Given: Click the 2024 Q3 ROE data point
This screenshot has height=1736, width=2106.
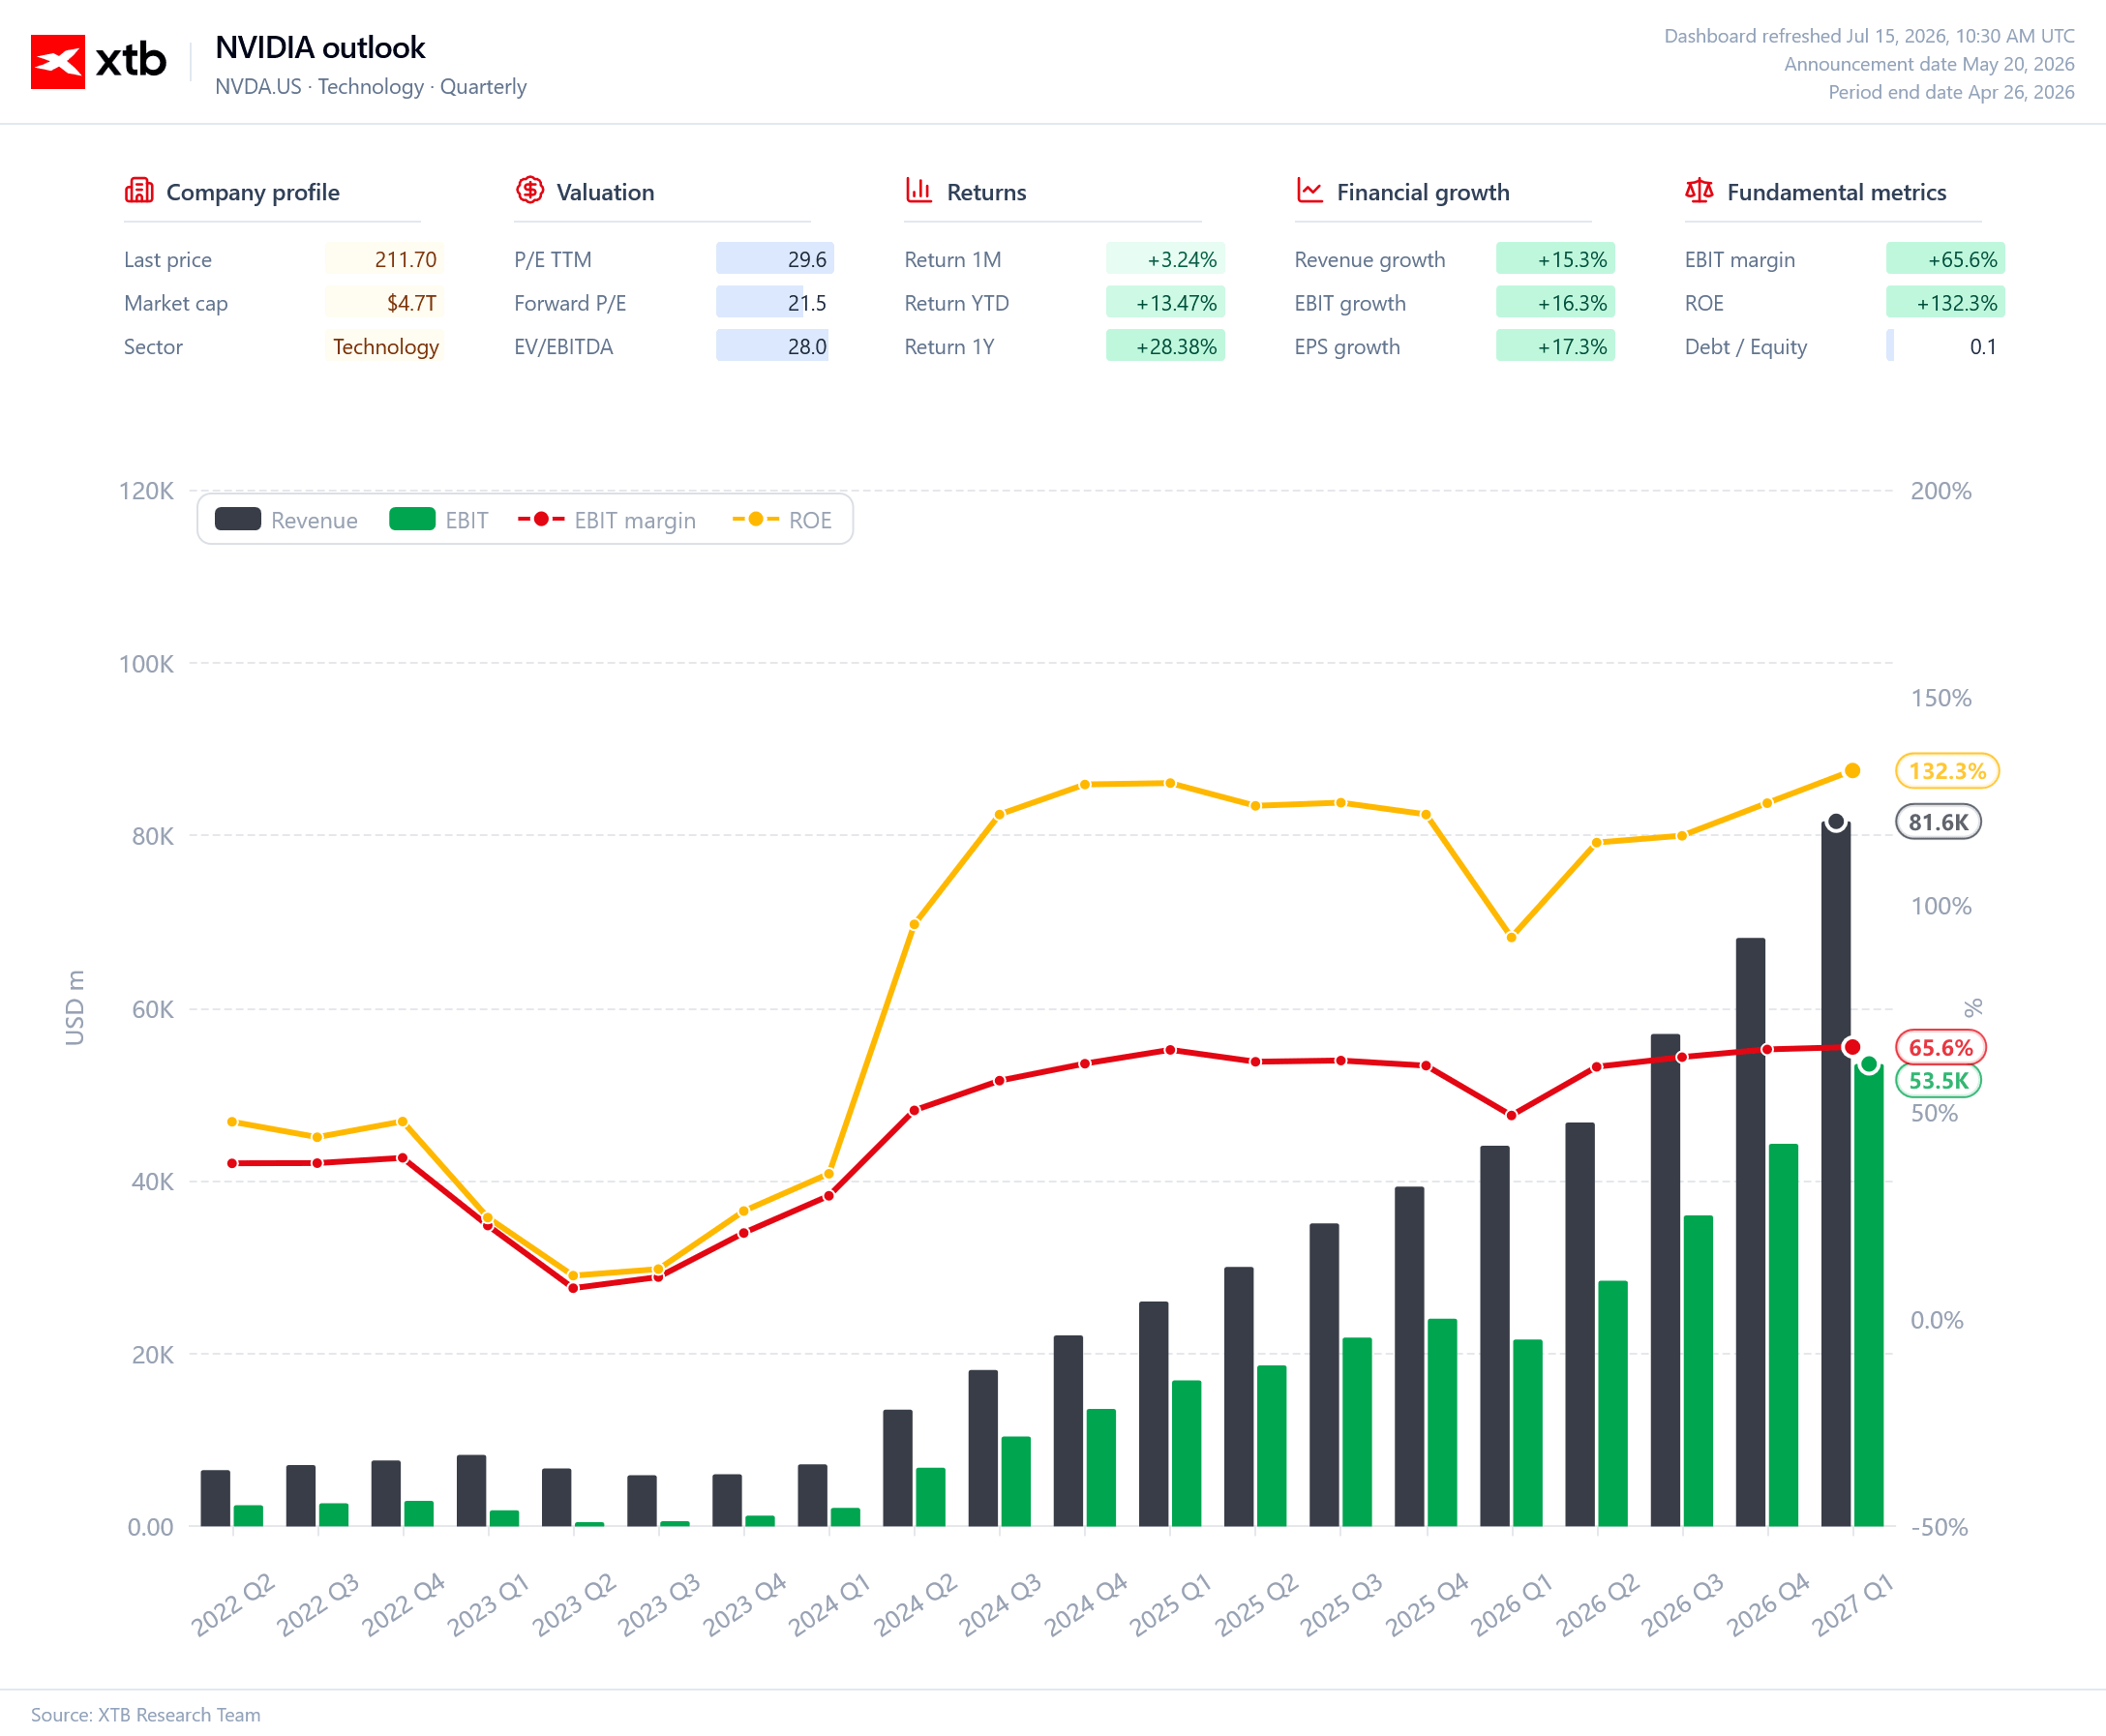Looking at the screenshot, I should click(999, 815).
